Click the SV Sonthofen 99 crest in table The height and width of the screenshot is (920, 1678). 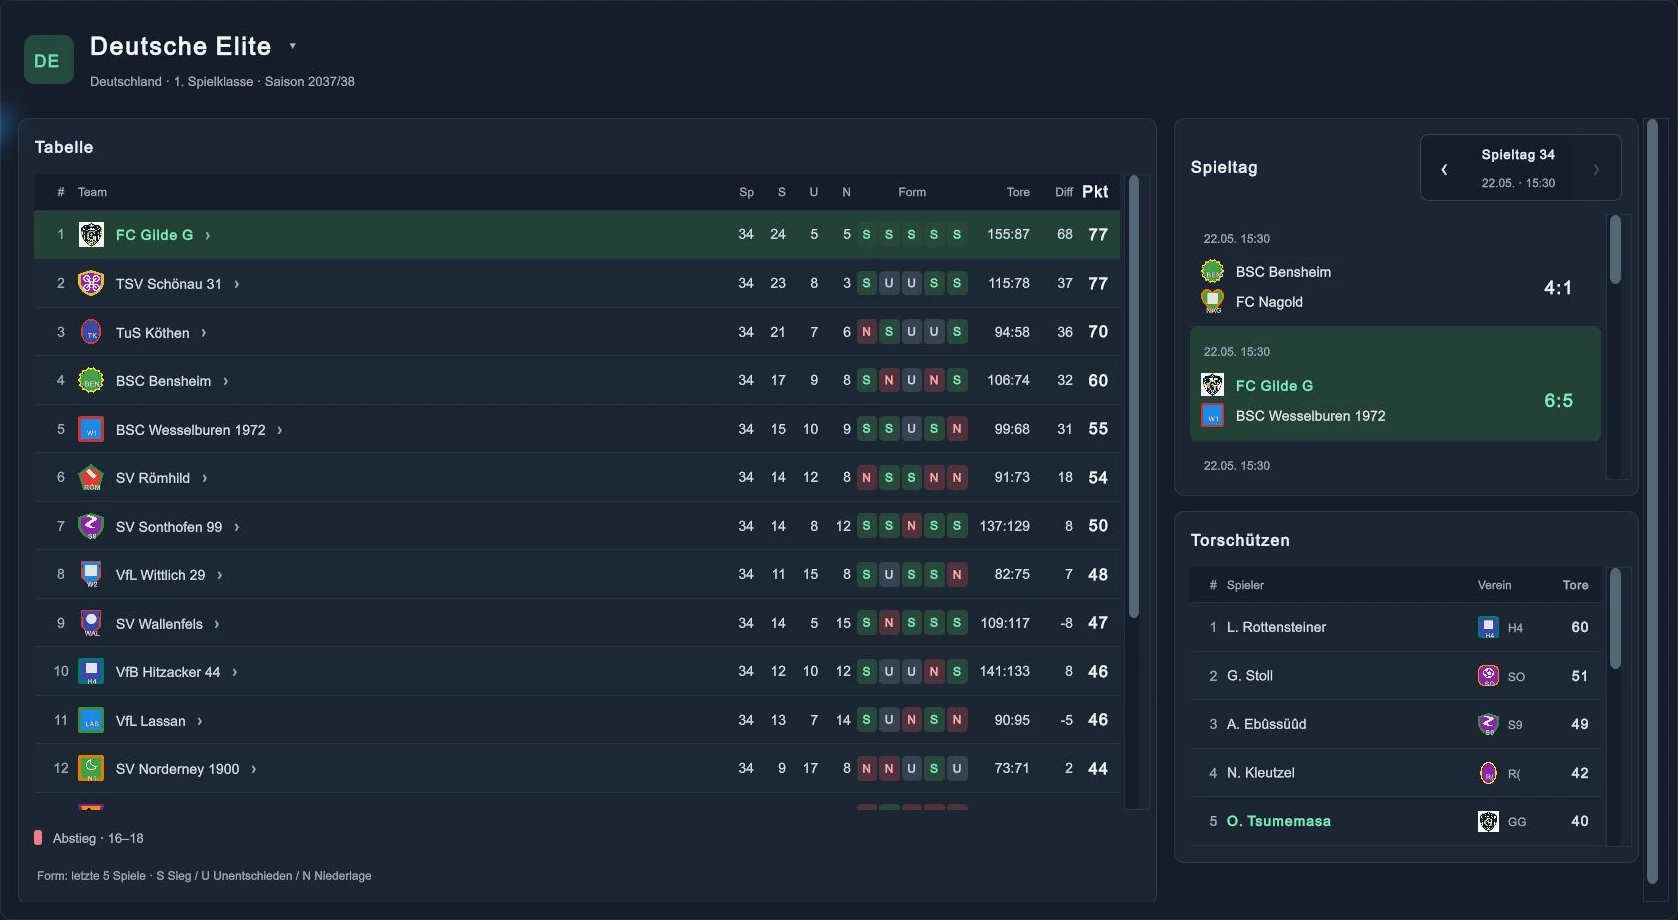tap(91, 527)
